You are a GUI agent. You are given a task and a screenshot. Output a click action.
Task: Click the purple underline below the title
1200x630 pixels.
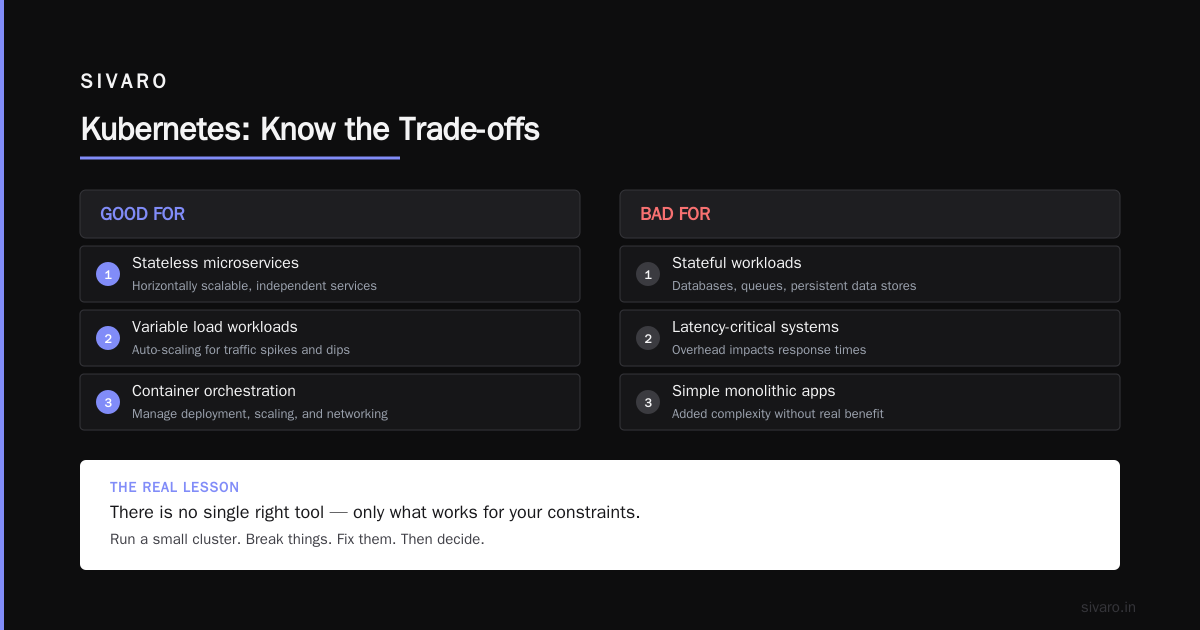240,157
